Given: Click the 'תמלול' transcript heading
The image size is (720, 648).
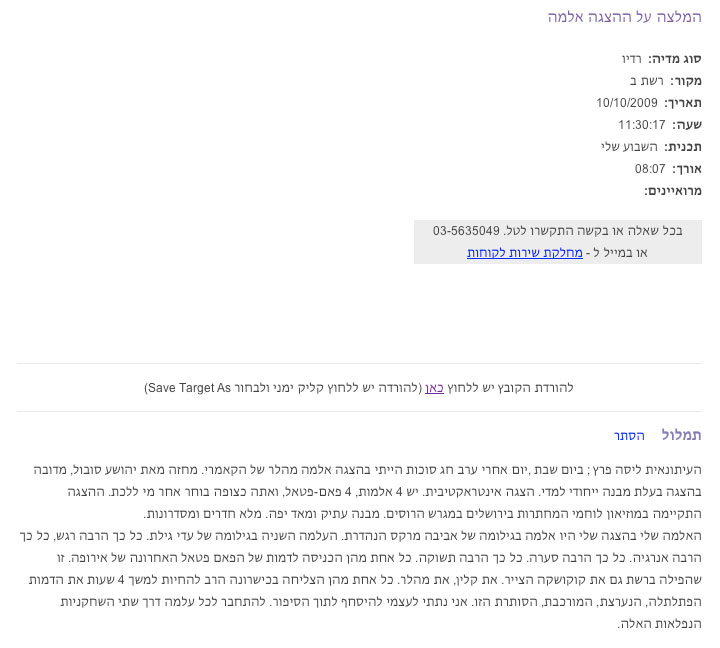Looking at the screenshot, I should tap(681, 435).
